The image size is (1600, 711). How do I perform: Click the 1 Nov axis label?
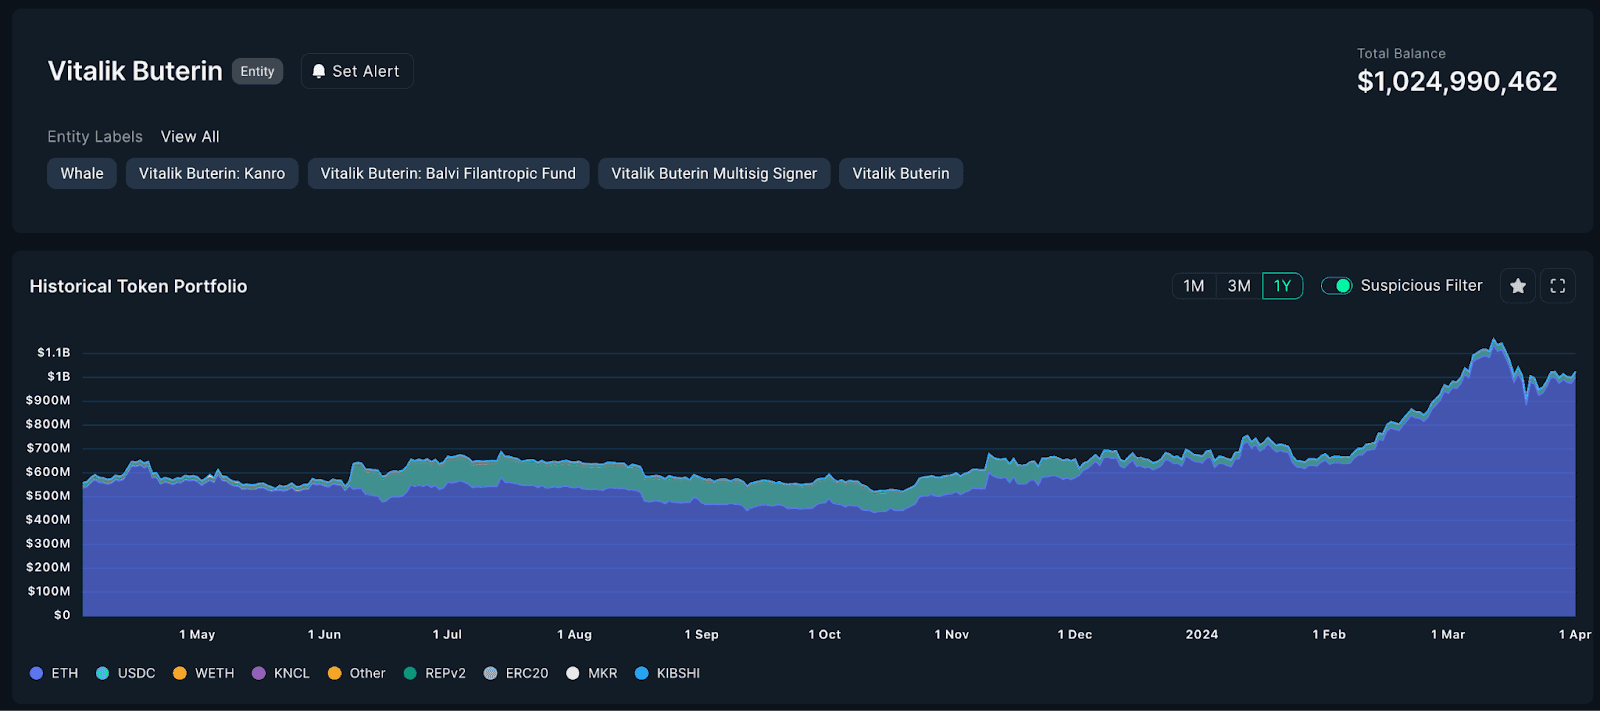[952, 635]
